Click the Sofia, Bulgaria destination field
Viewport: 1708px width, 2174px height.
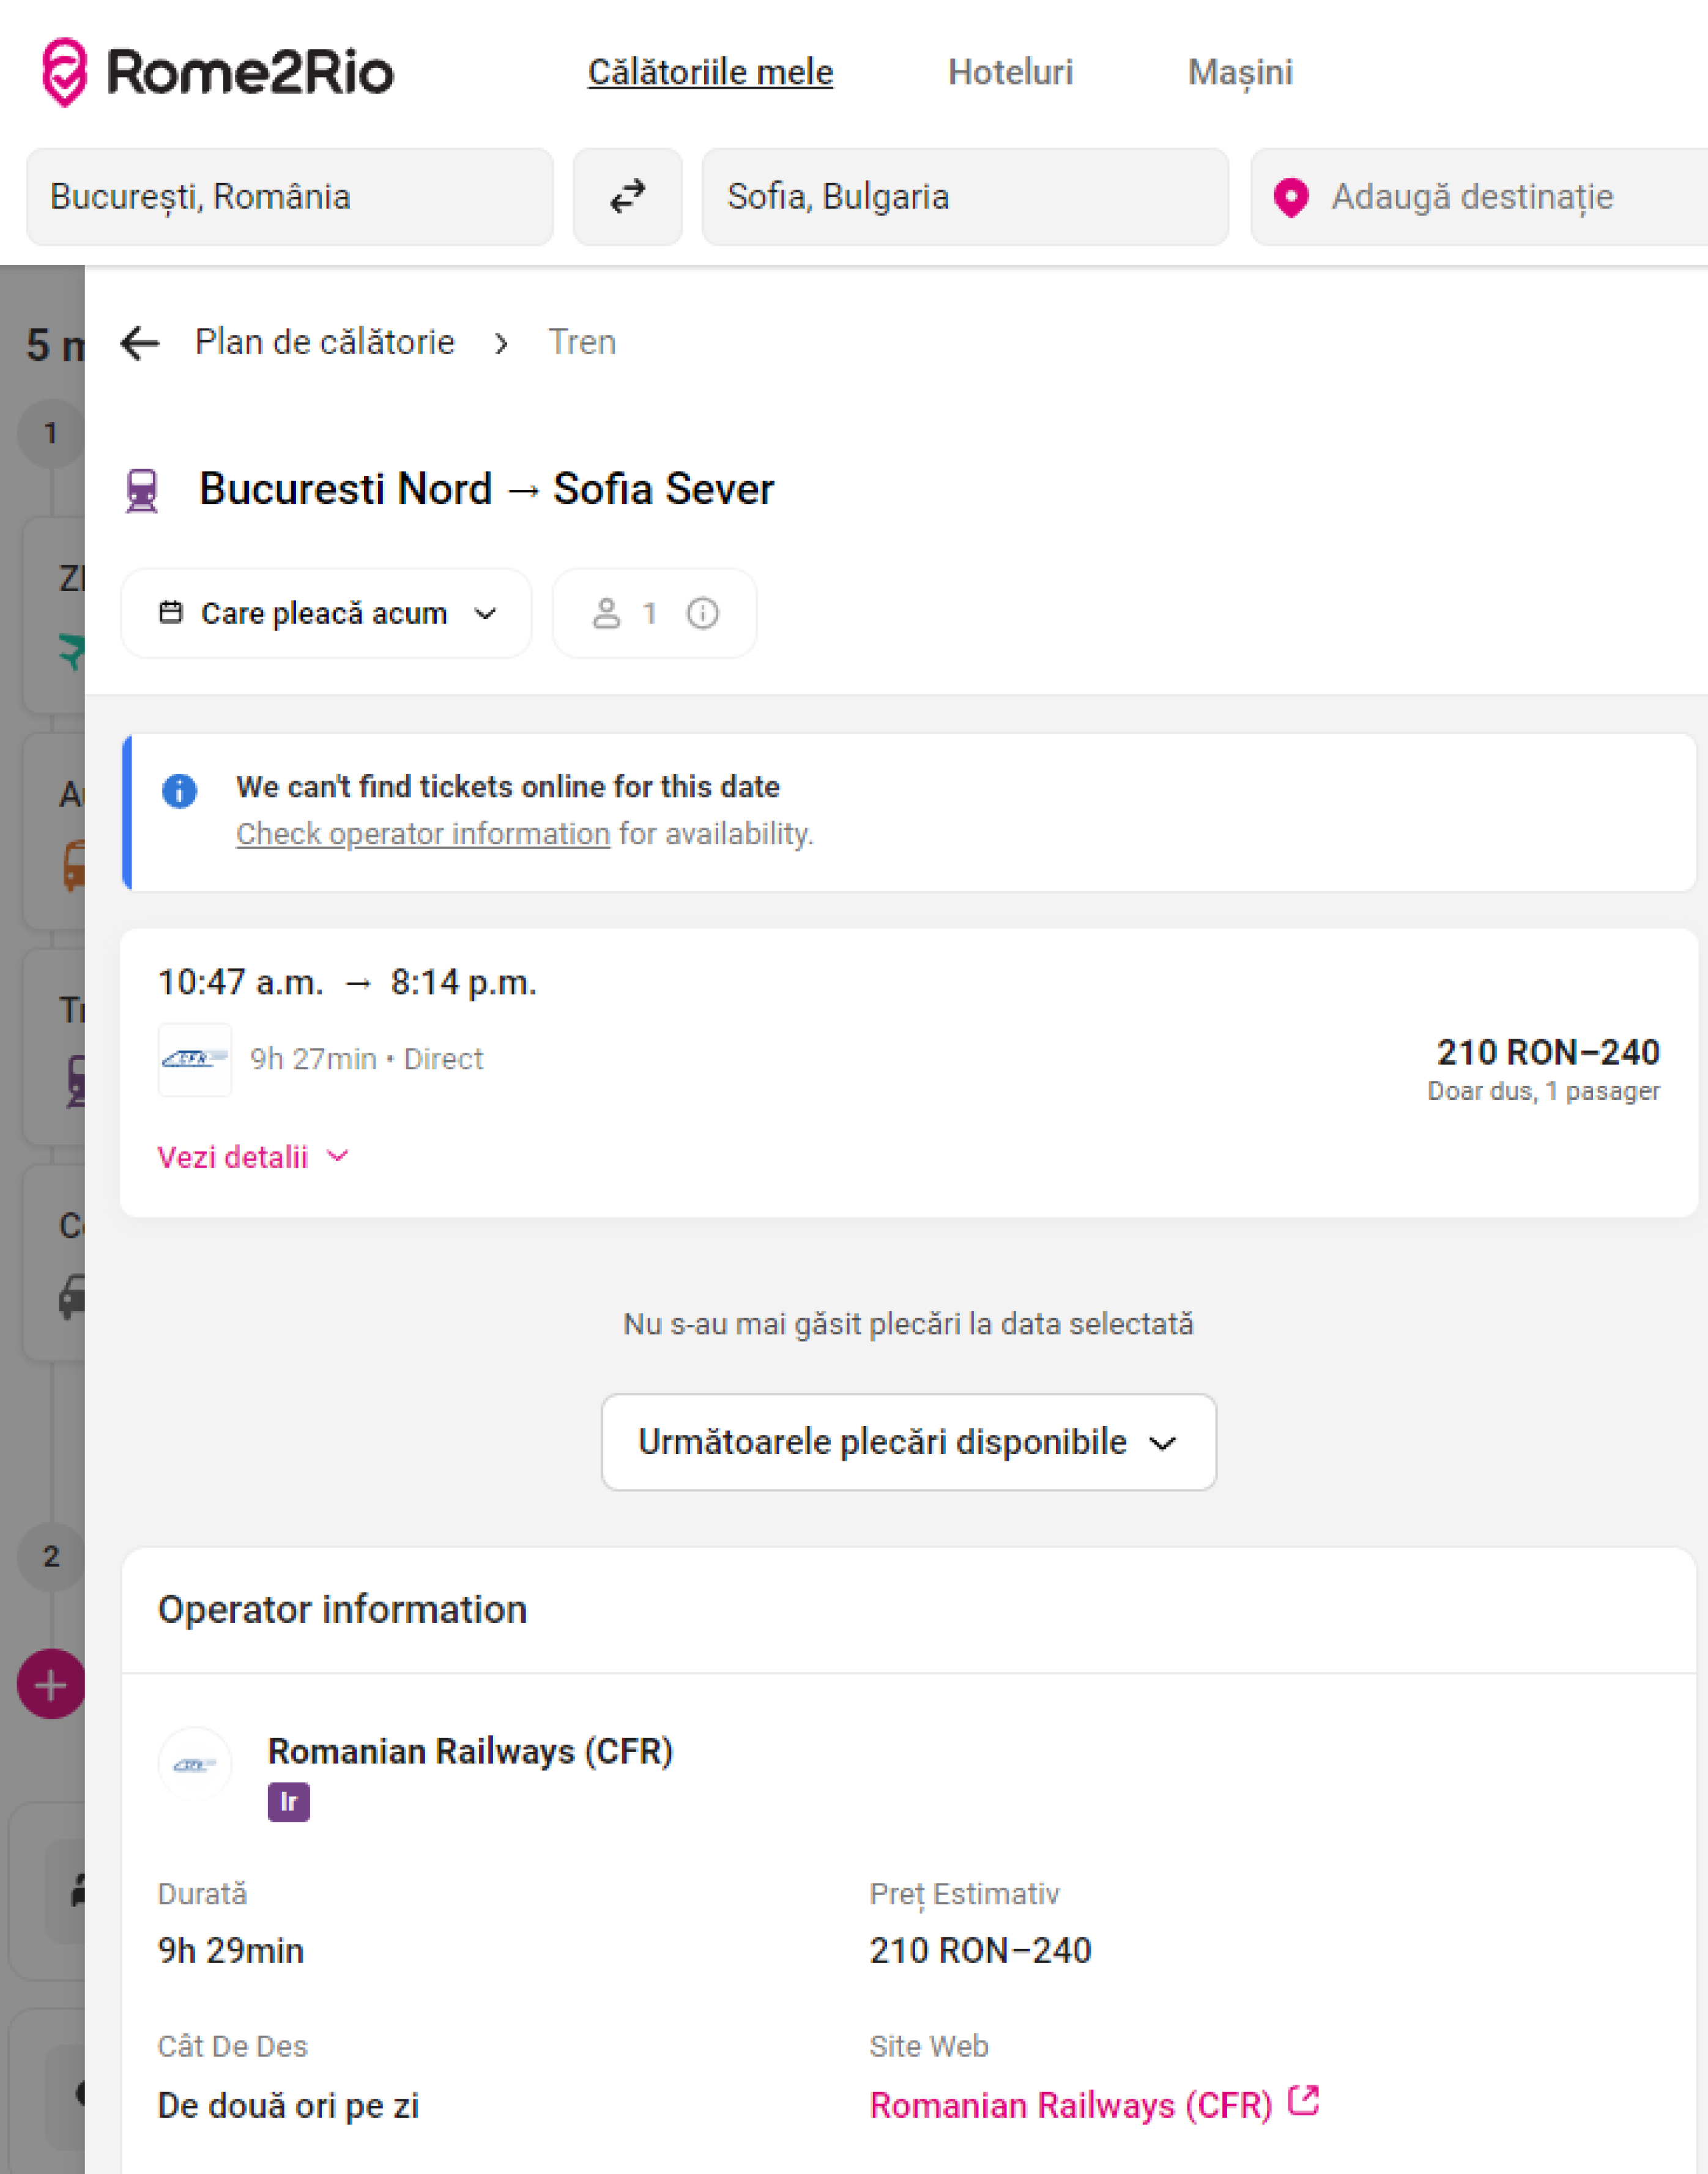(964, 197)
